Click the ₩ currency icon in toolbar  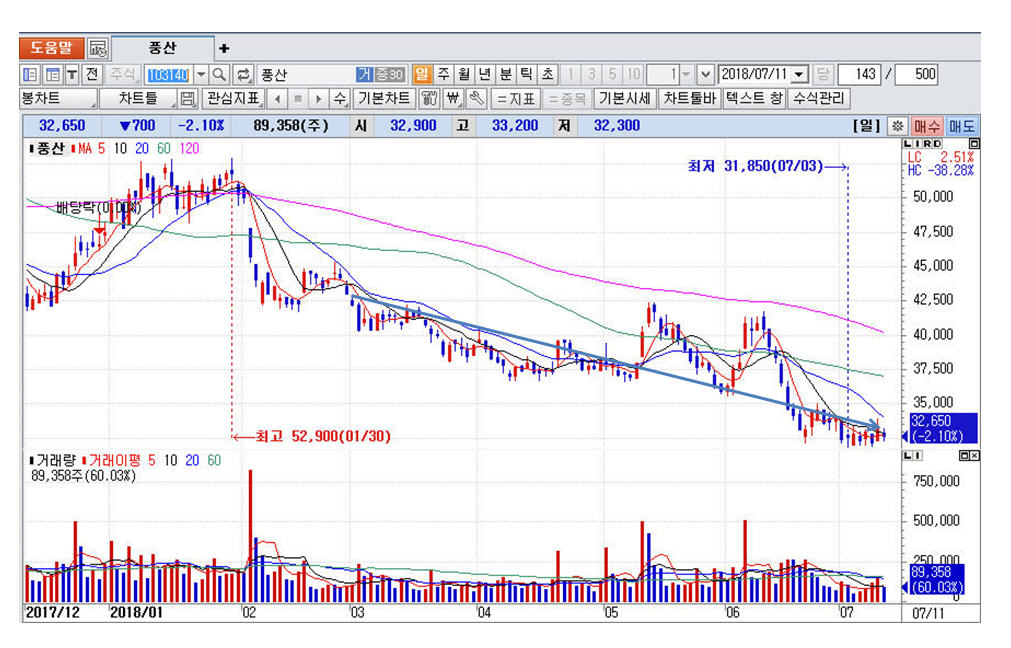coord(452,99)
